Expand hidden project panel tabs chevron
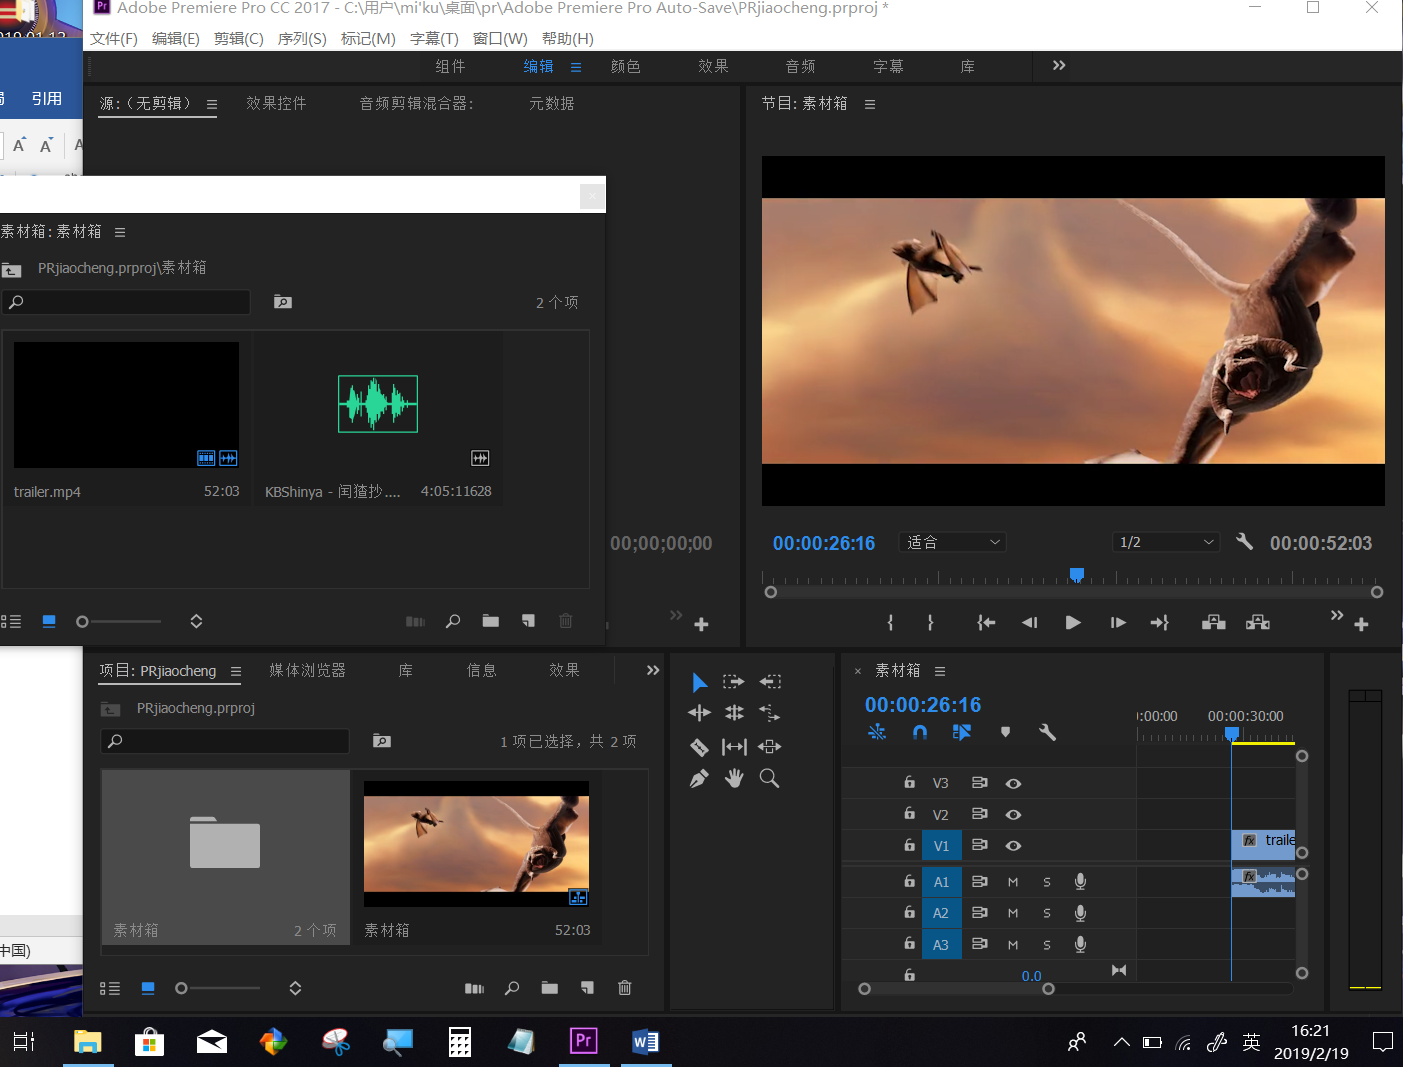The width and height of the screenshot is (1403, 1067). pos(653,670)
